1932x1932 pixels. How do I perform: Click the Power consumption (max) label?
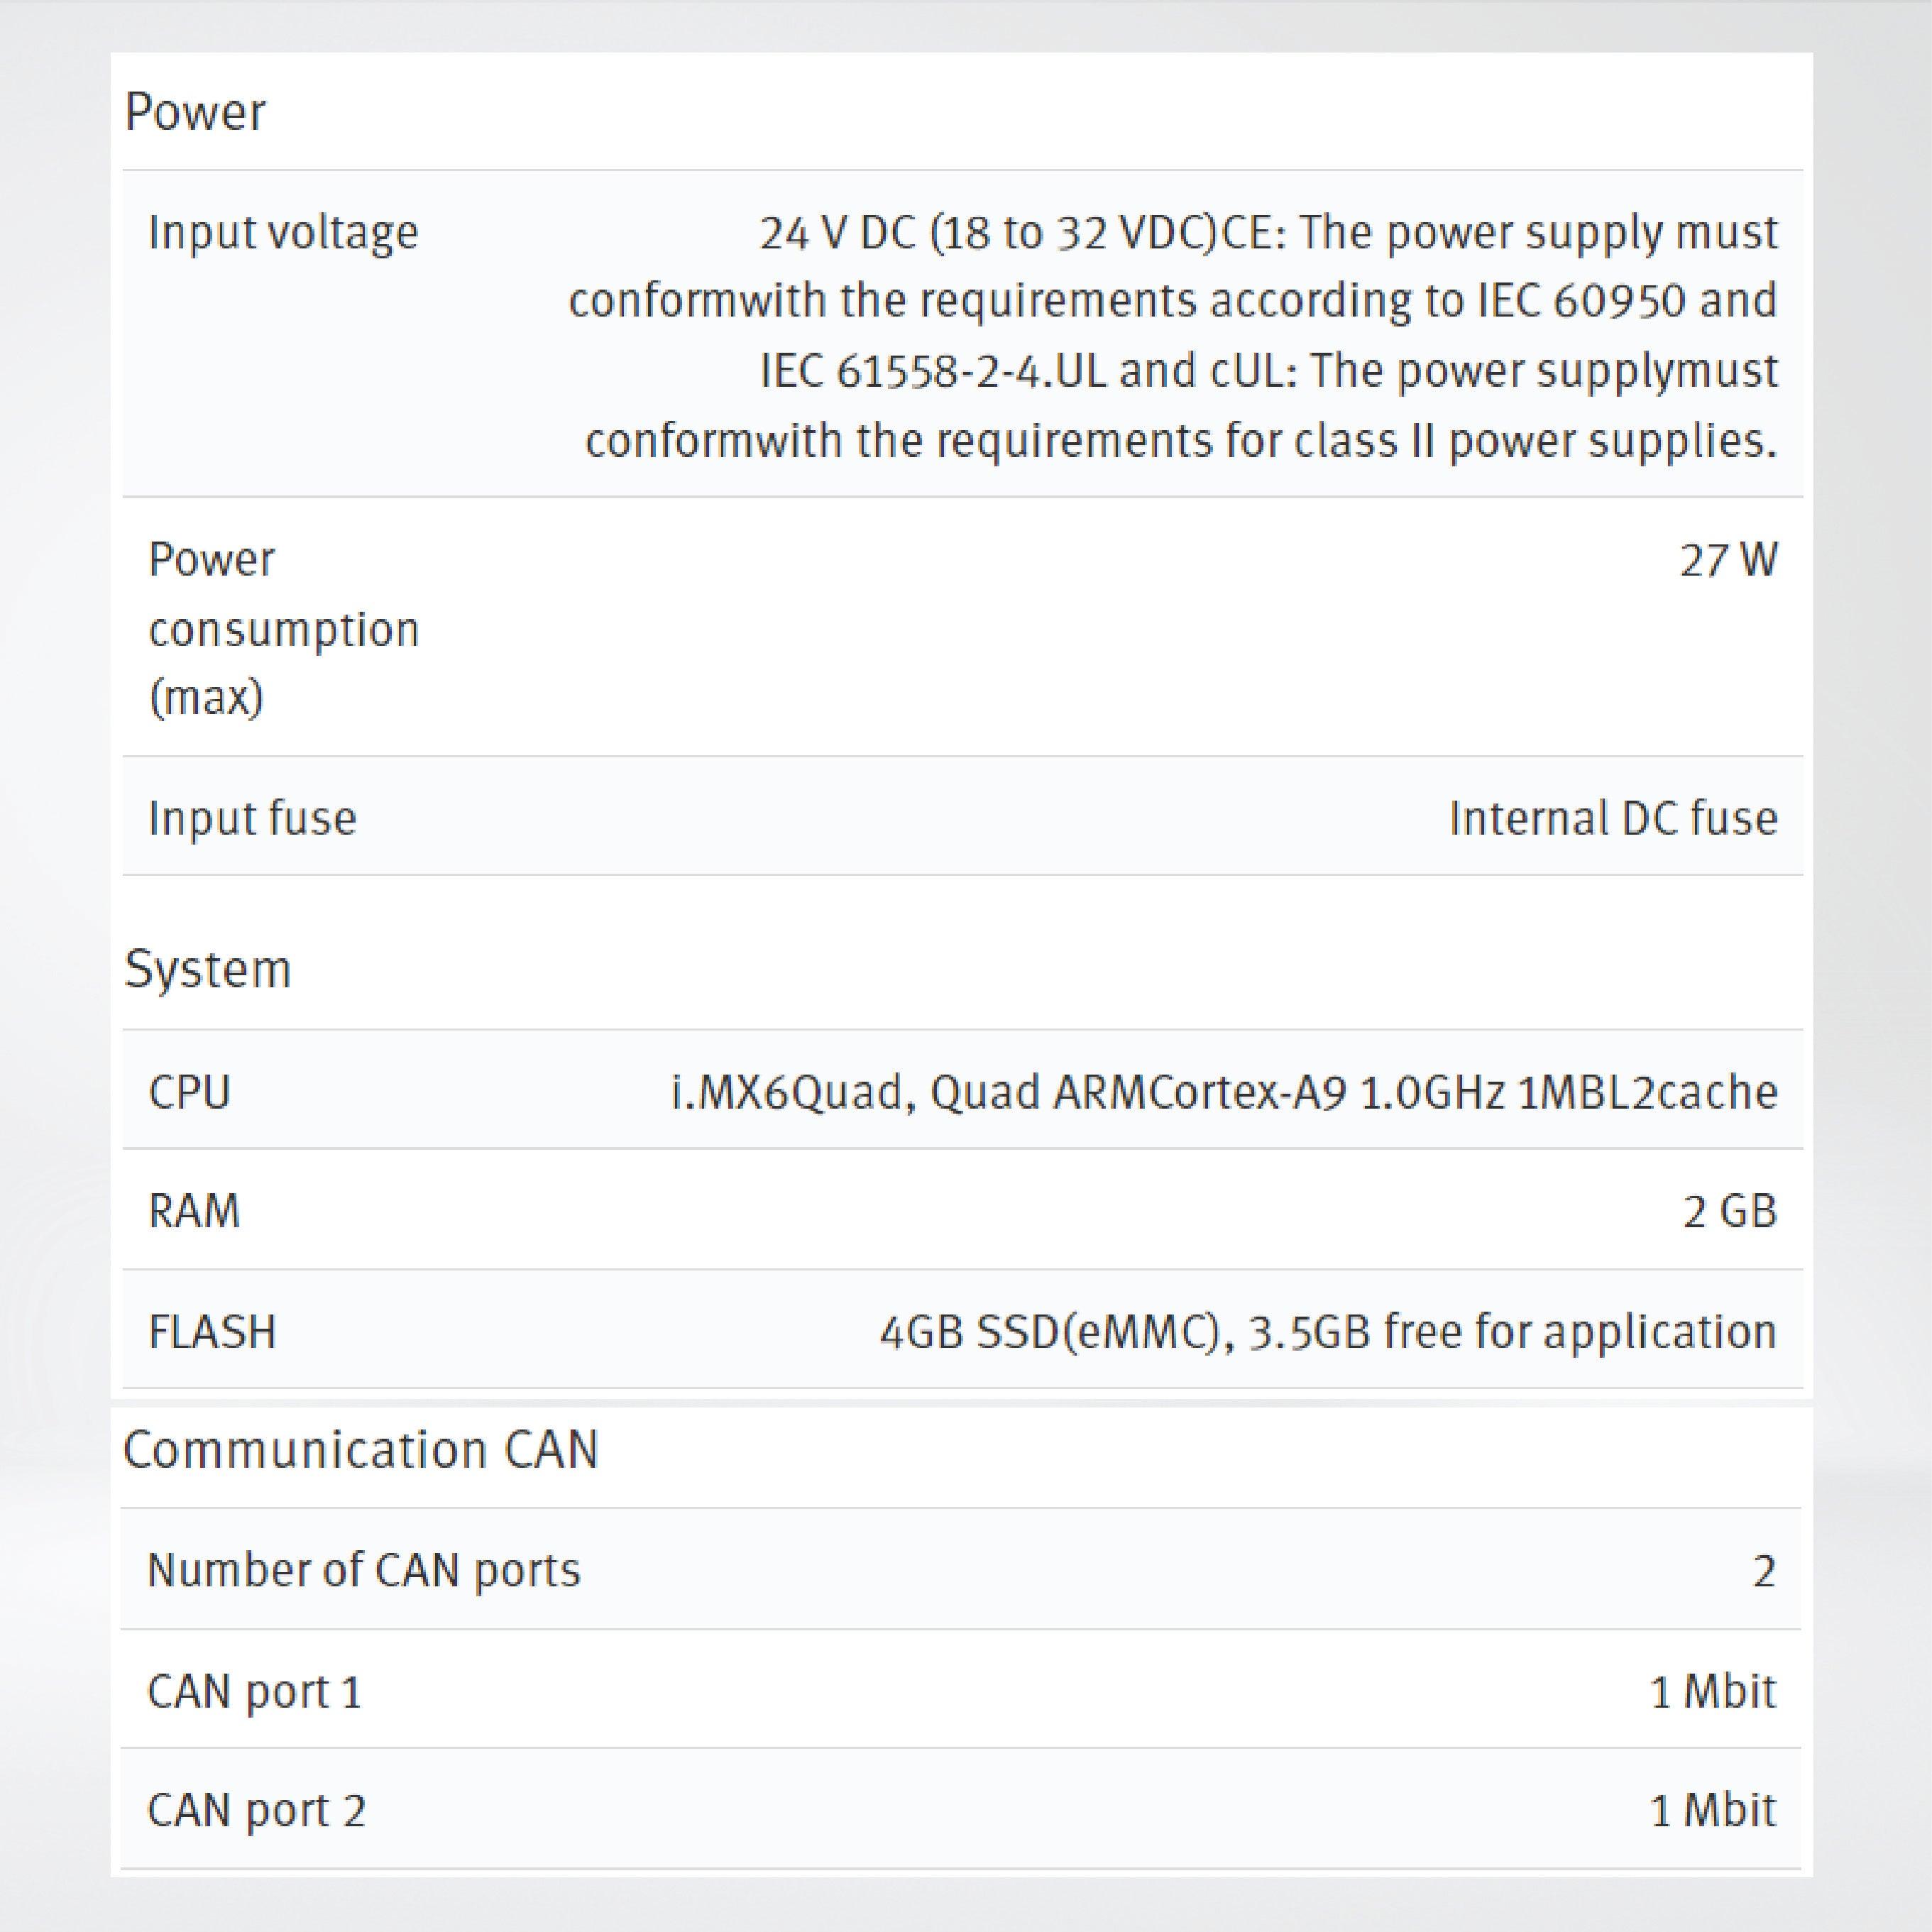click(283, 628)
